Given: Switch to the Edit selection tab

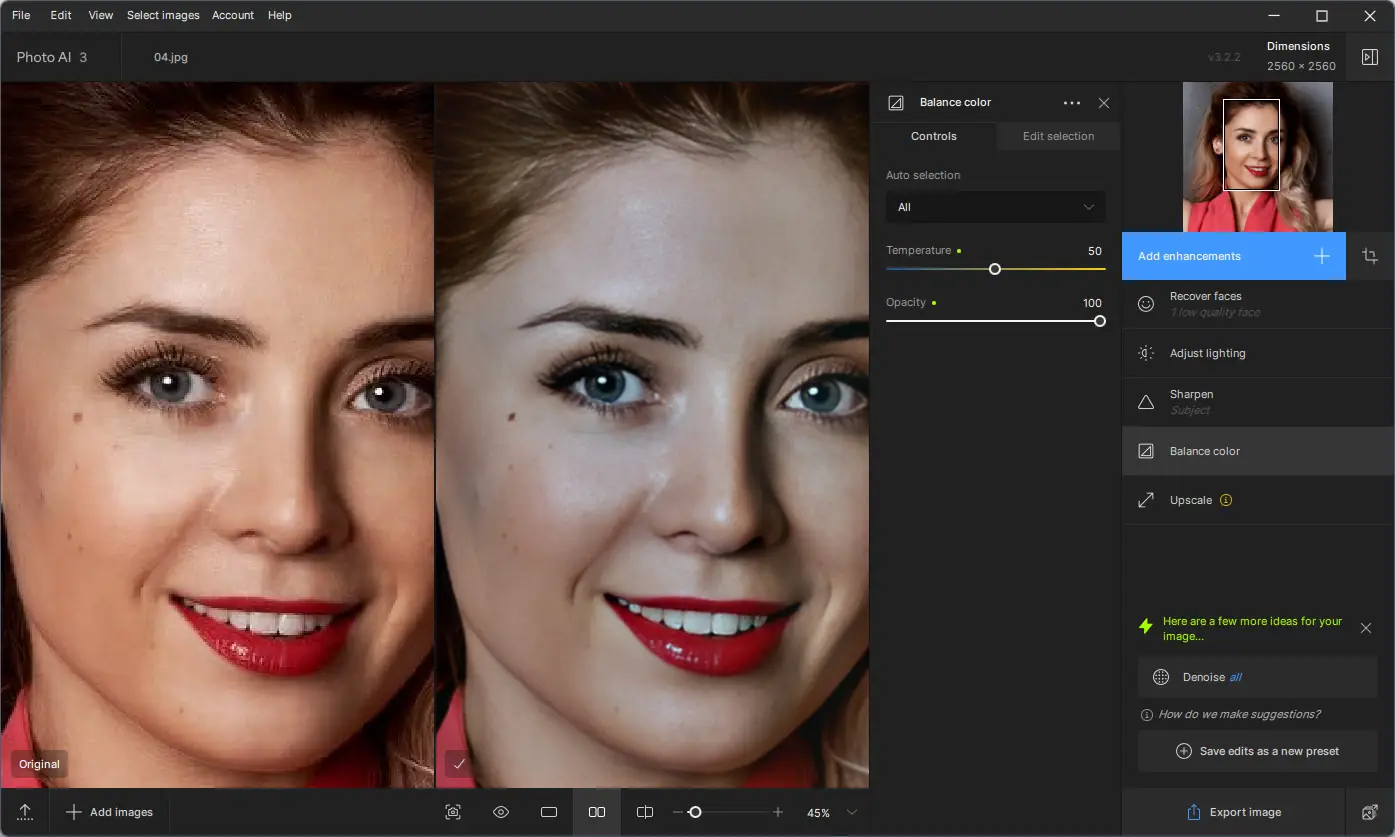Looking at the screenshot, I should pos(1058,136).
